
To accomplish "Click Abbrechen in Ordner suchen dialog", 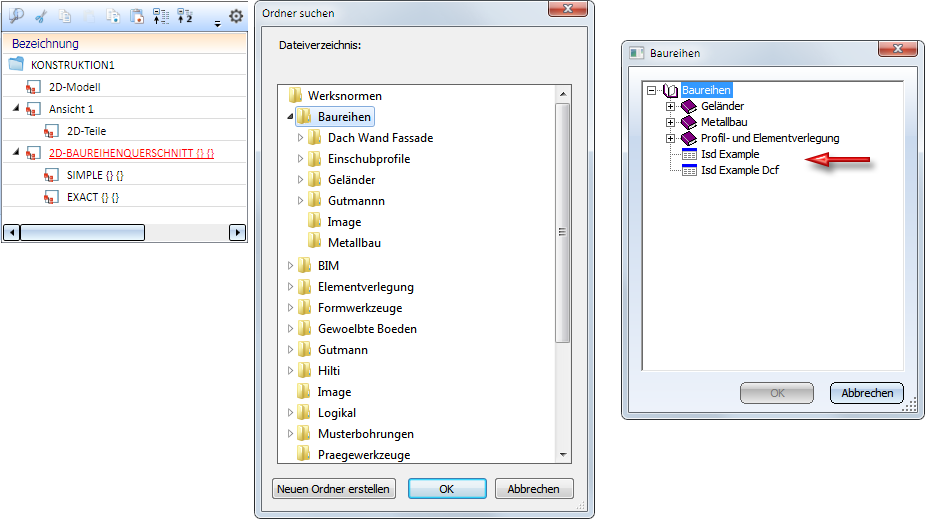I will 533,489.
